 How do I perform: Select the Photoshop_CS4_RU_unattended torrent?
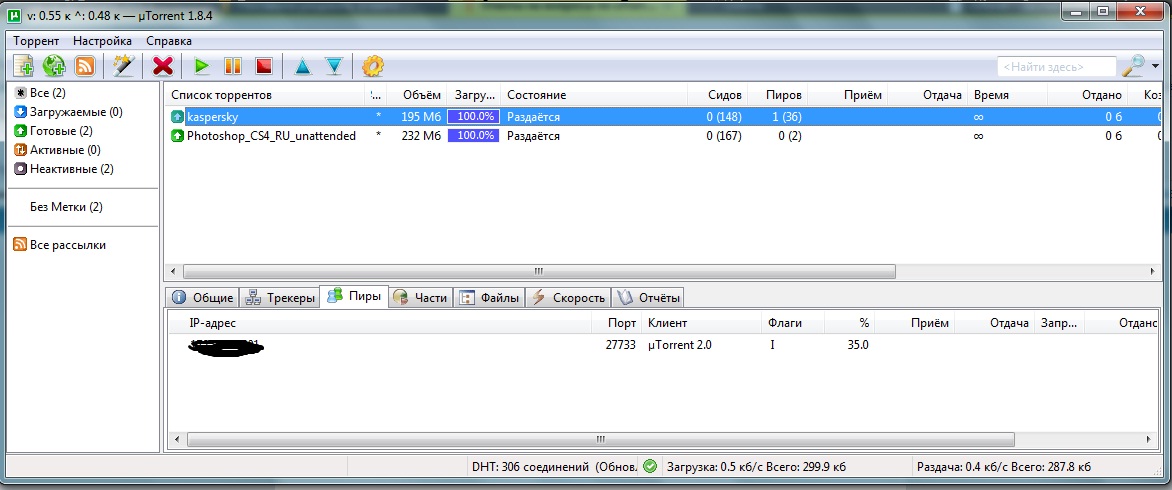coord(664,136)
